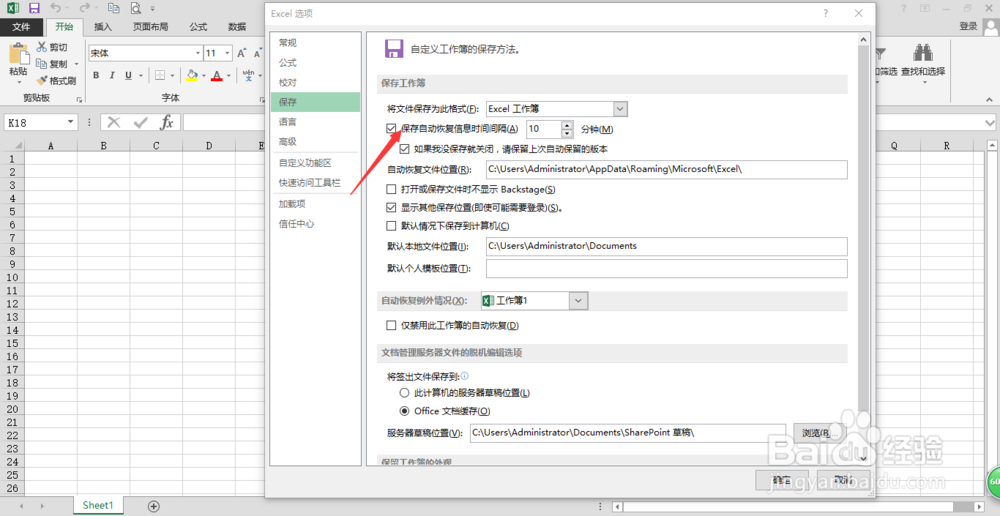Image resolution: width=1000 pixels, height=516 pixels.
Task: Click the Redo arrow icon
Action: pyautogui.click(x=84, y=8)
